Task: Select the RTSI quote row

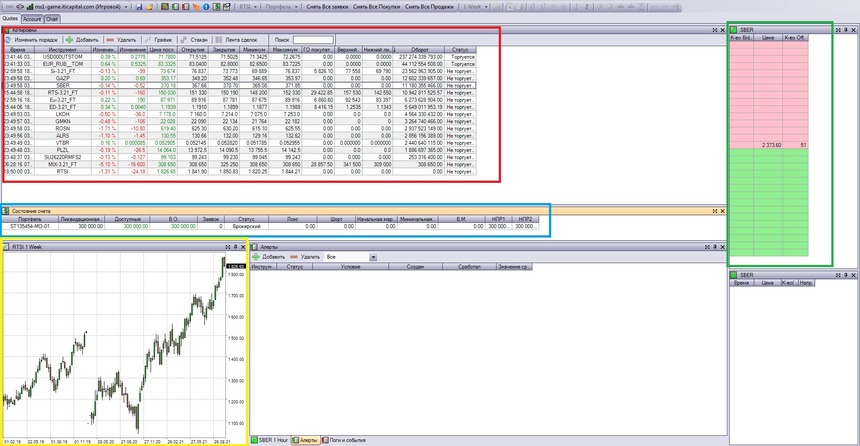Action: pyautogui.click(x=240, y=172)
